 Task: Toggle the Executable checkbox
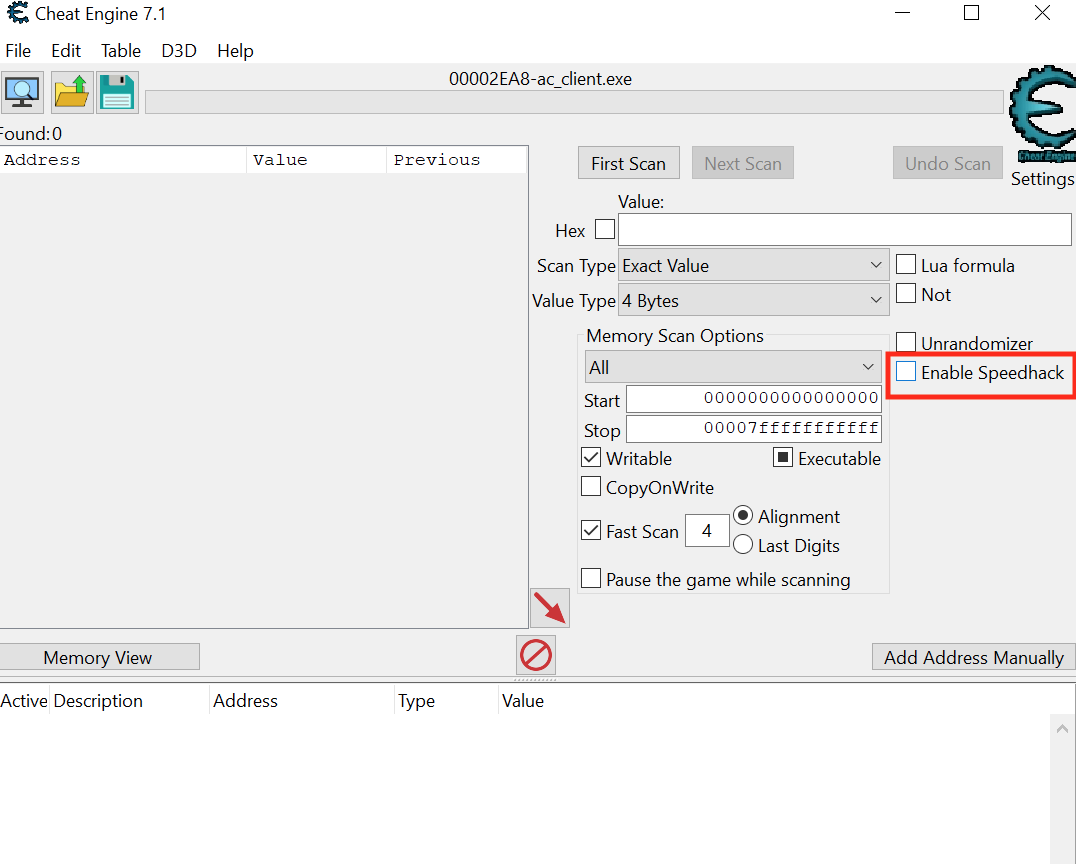(783, 457)
